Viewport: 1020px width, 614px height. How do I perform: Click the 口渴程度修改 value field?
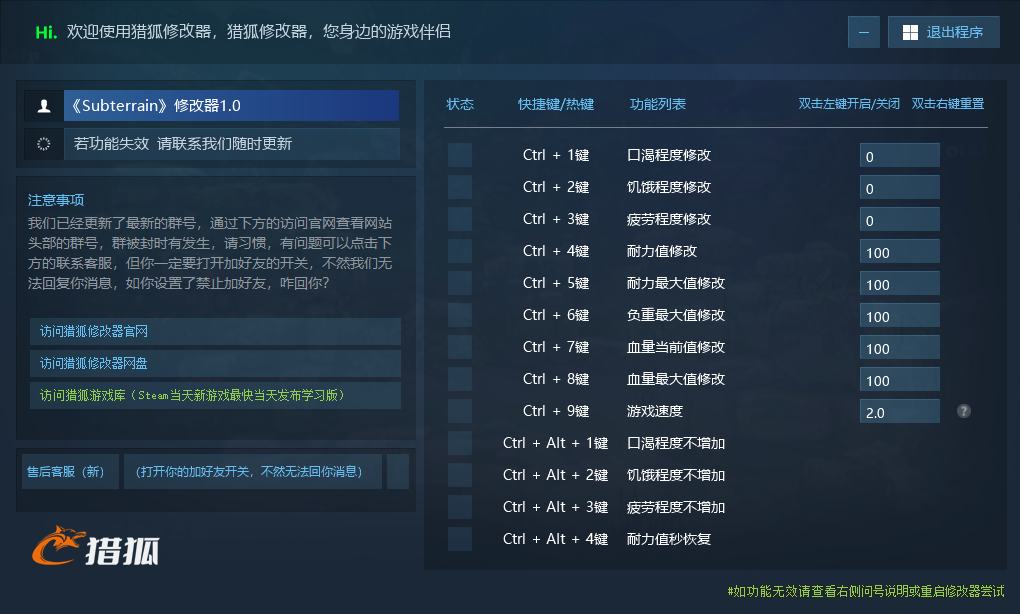pos(900,155)
